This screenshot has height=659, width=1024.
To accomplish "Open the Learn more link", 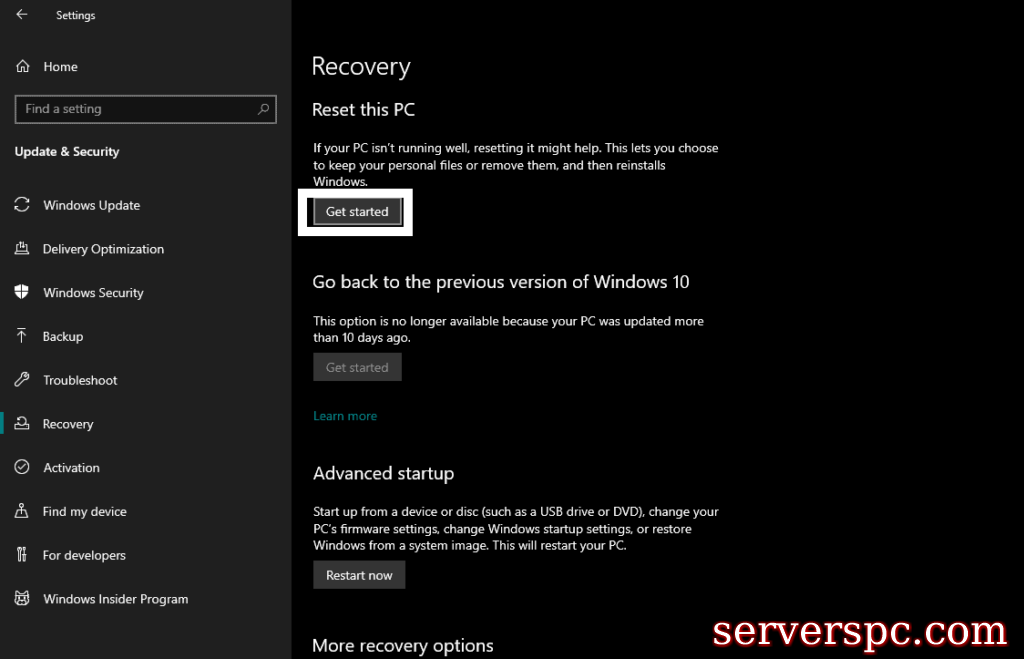I will pos(345,416).
